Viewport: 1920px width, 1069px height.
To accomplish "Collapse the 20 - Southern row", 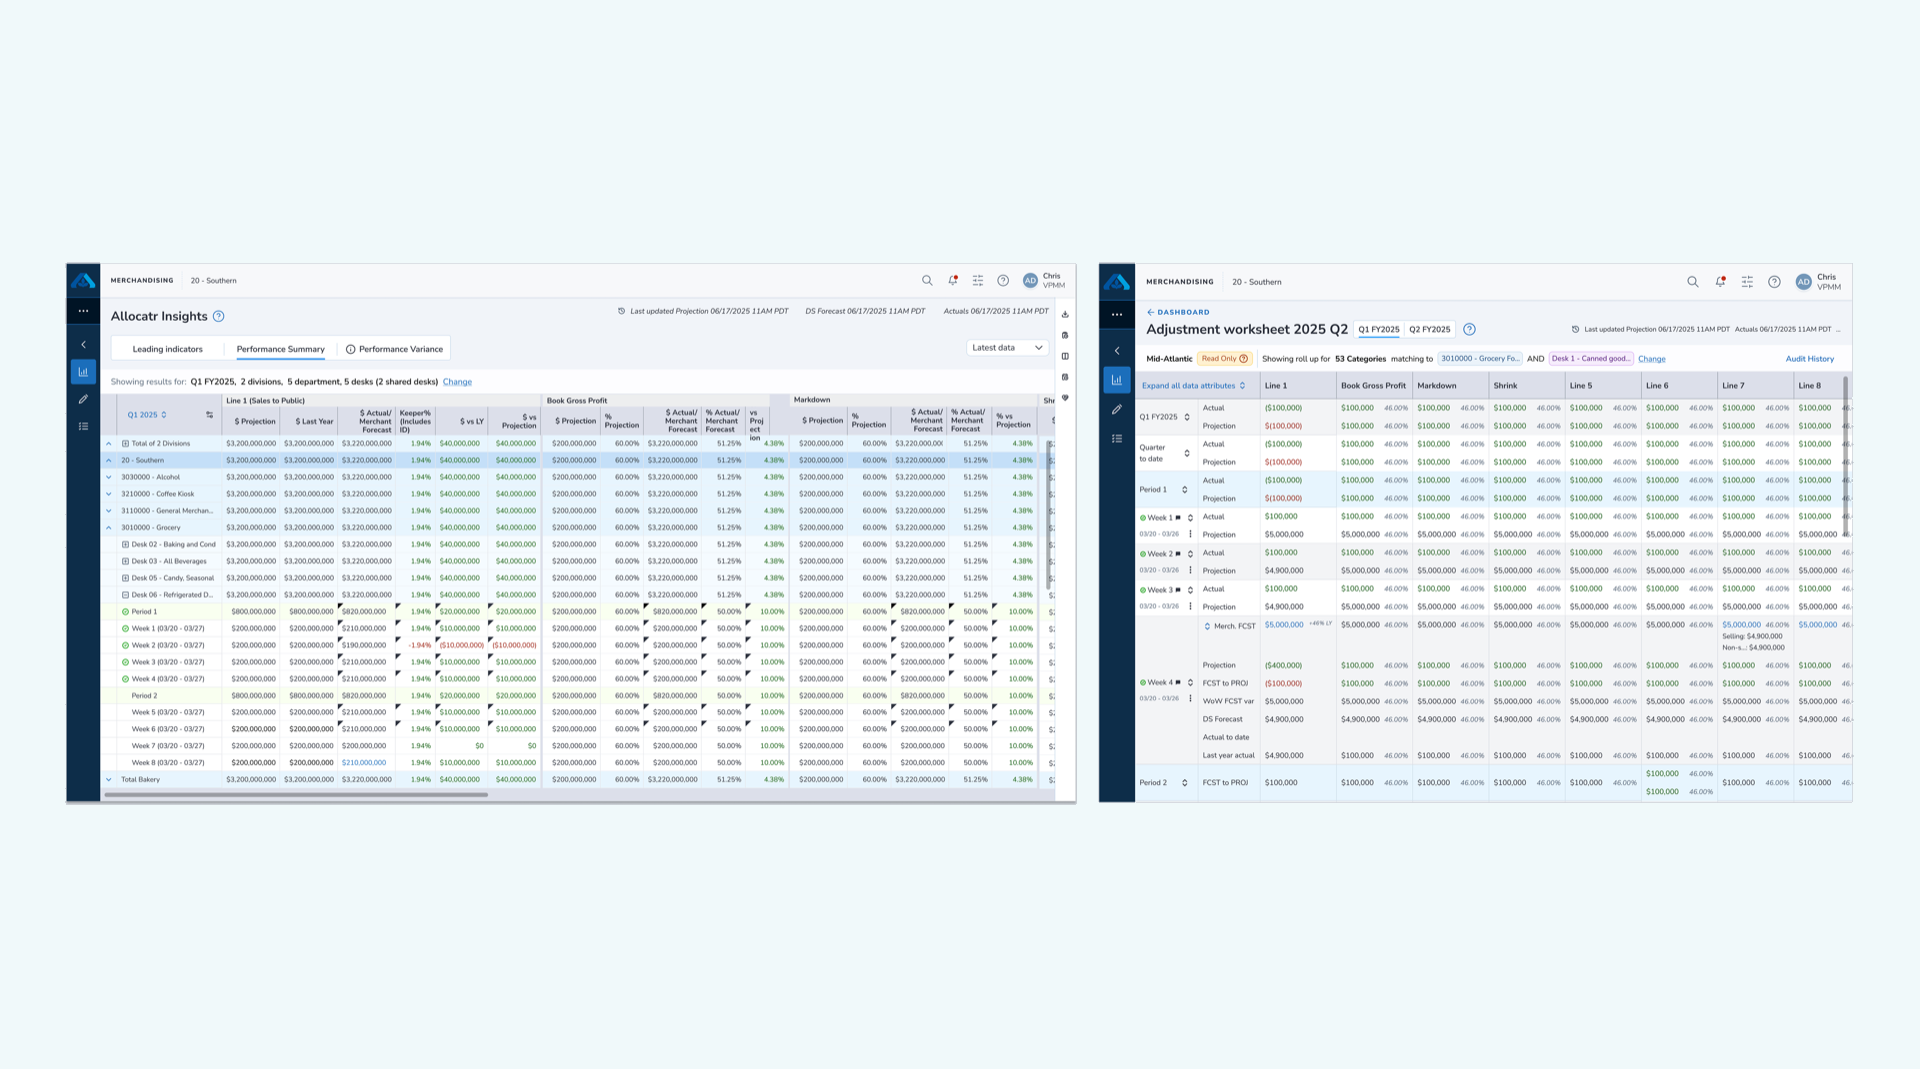I will (x=109, y=460).
